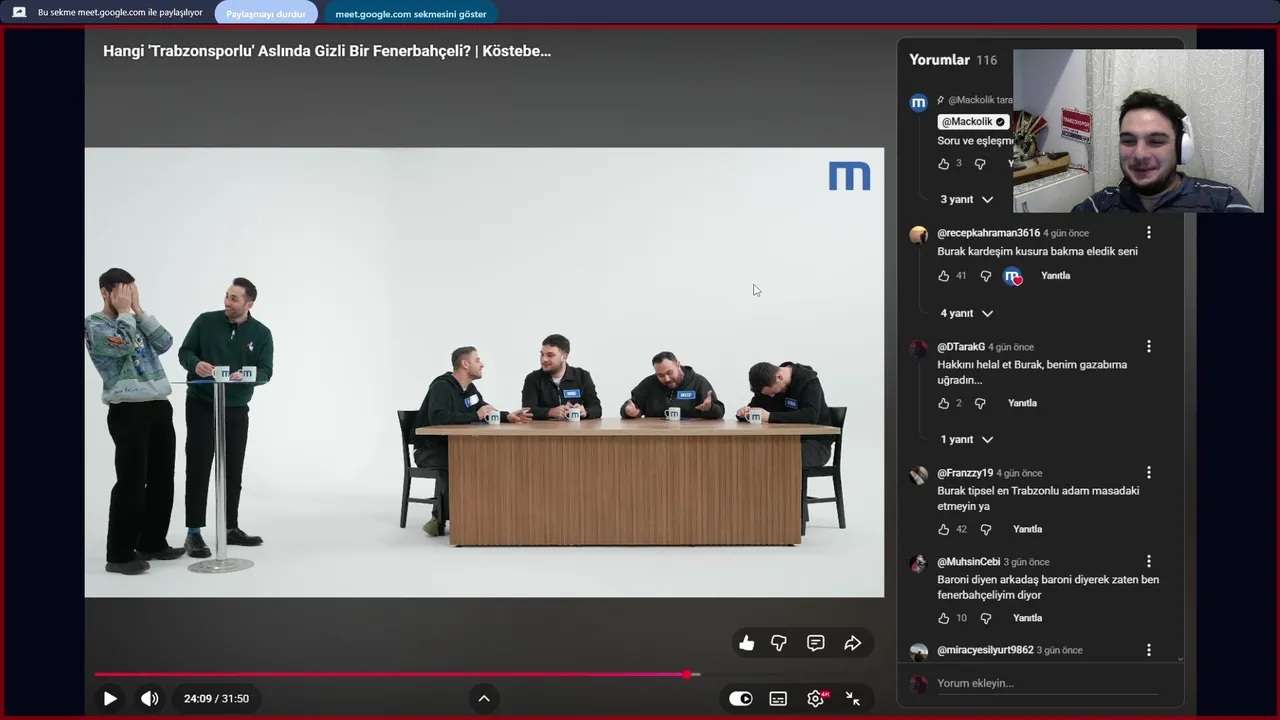The width and height of the screenshot is (1280, 720).
Task: Click Franzzy19's profile avatar
Action: click(x=918, y=475)
